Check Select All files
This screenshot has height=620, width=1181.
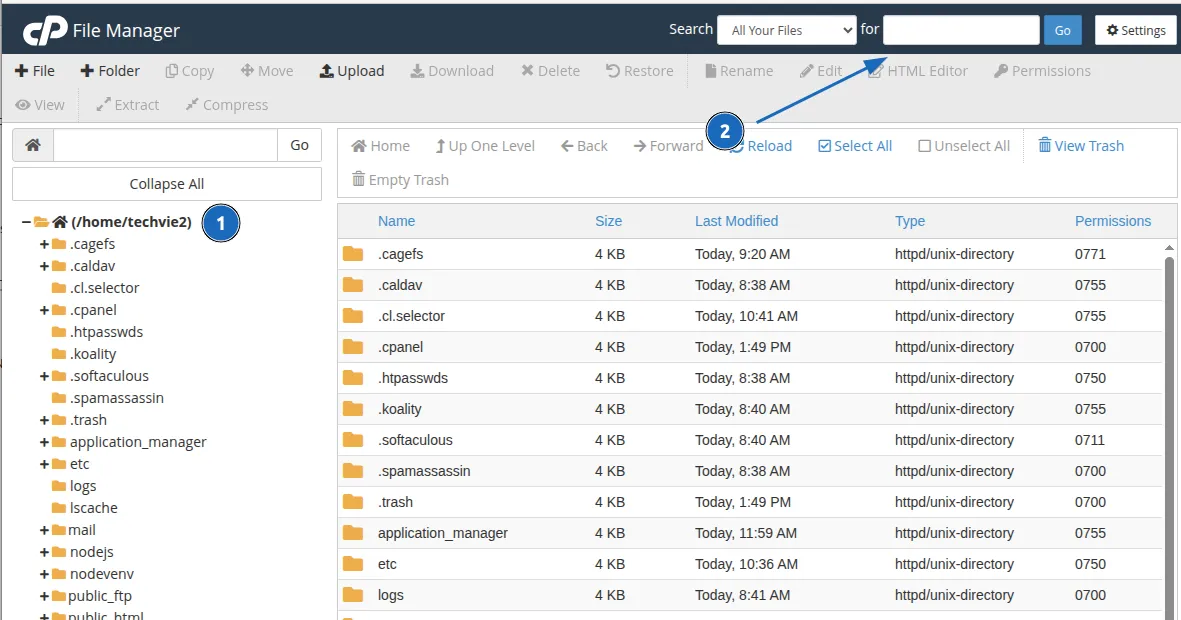pyautogui.click(x=825, y=146)
